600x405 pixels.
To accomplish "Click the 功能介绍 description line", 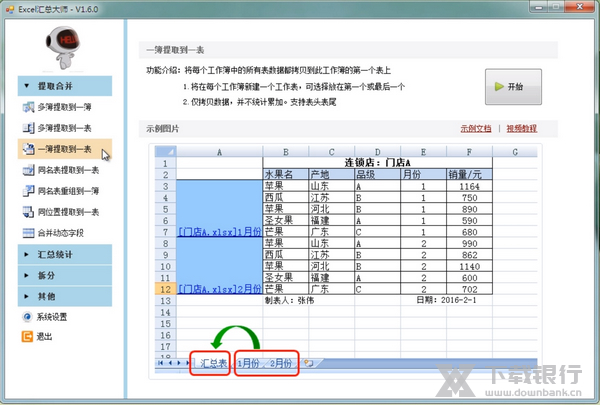I will coord(268,70).
